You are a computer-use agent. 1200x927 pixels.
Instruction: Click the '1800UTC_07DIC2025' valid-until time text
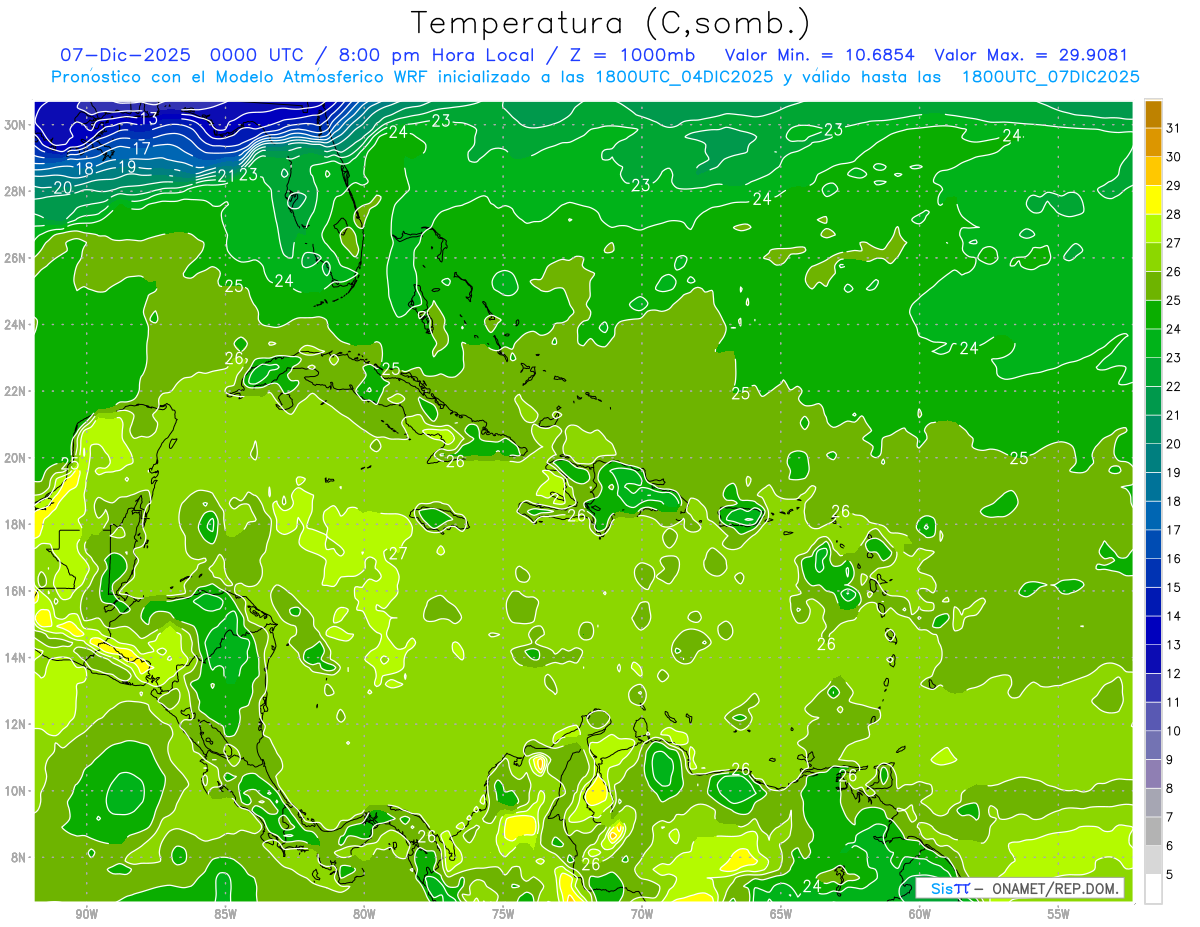1050,77
